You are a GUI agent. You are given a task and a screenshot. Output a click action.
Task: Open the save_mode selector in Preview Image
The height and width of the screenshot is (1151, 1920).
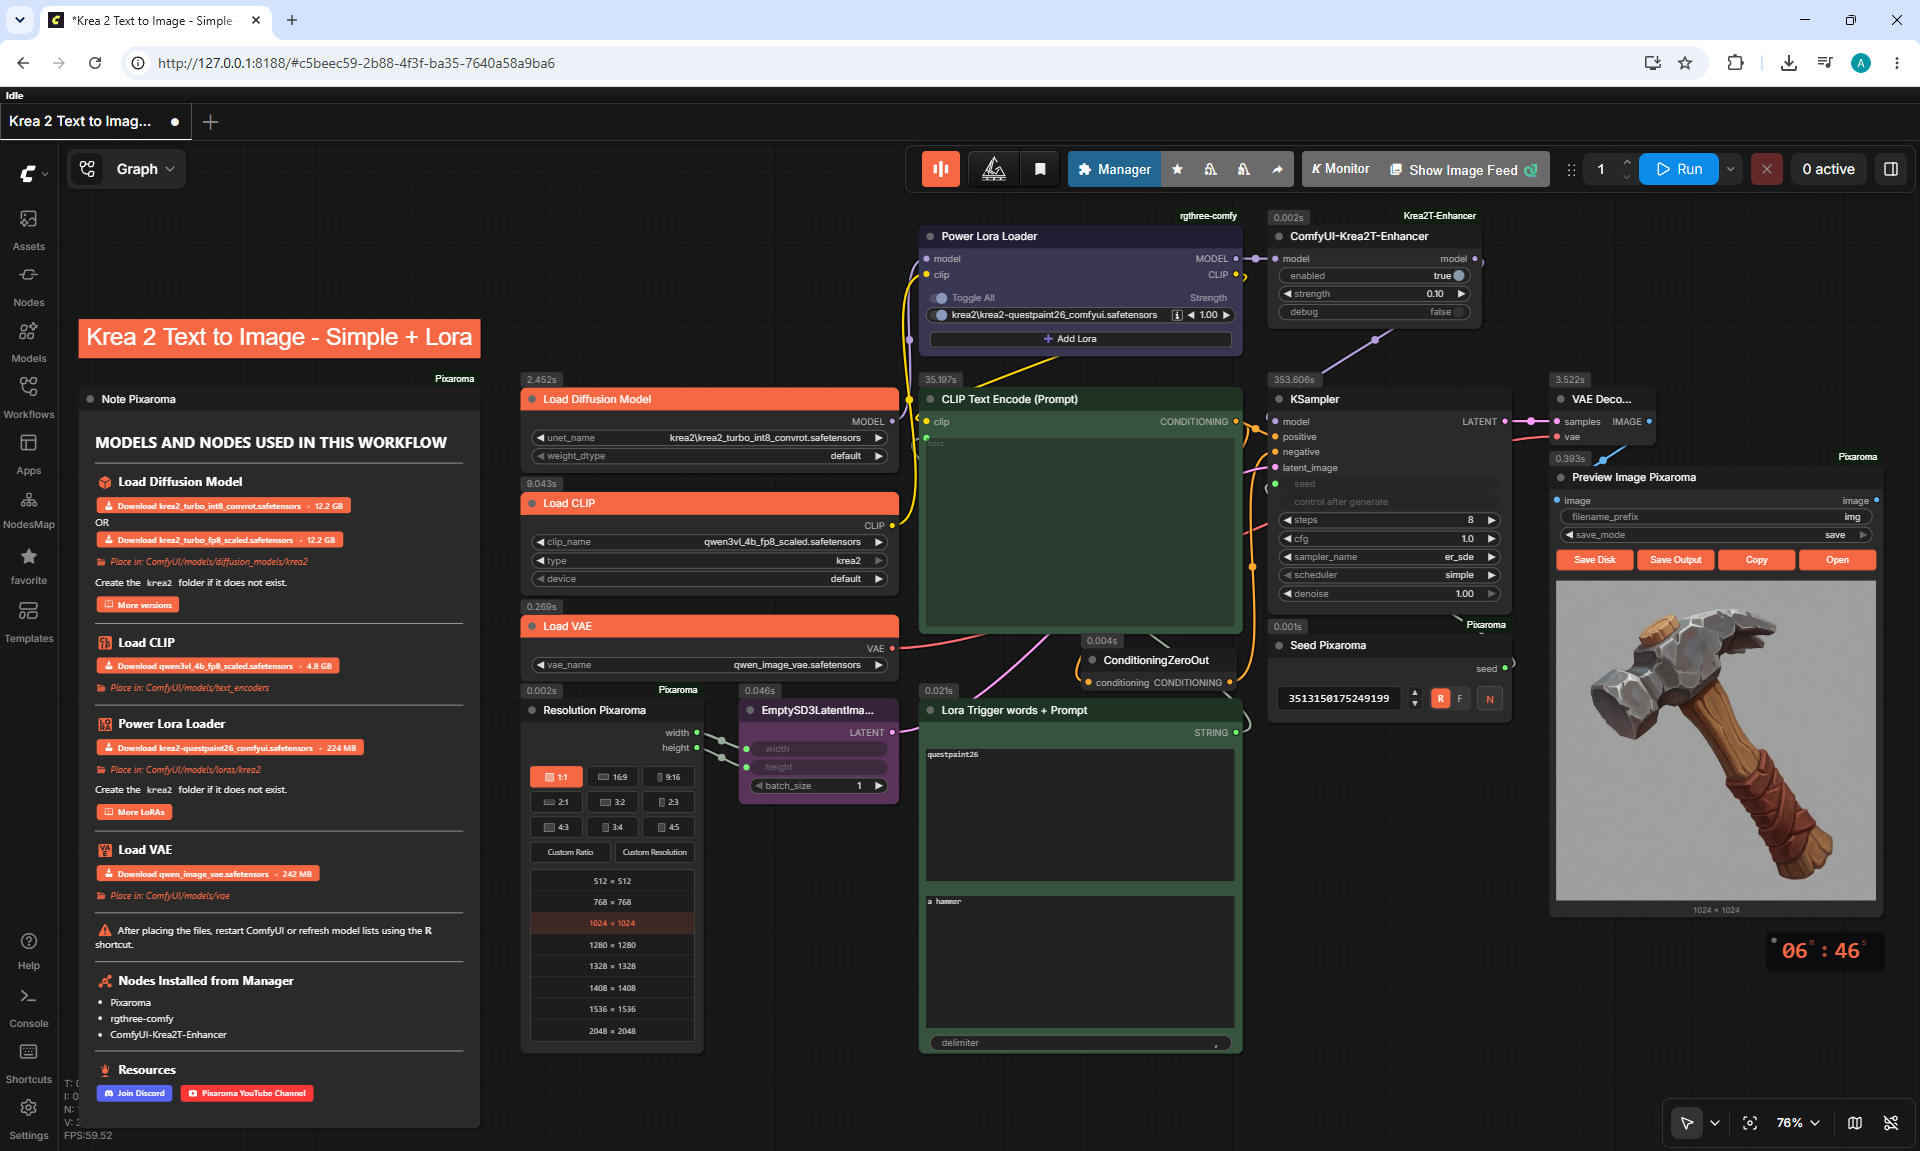1716,535
